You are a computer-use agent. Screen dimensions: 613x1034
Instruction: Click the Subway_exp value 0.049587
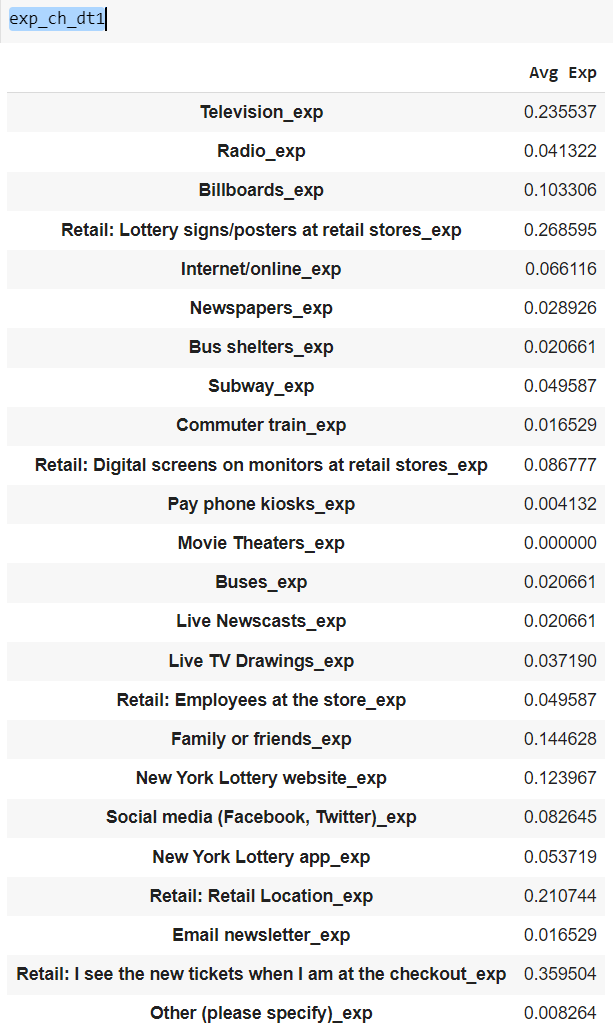tap(560, 386)
